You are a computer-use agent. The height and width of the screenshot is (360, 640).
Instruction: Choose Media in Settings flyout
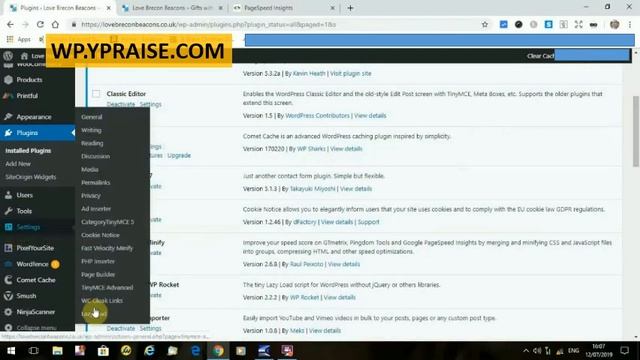[89, 169]
